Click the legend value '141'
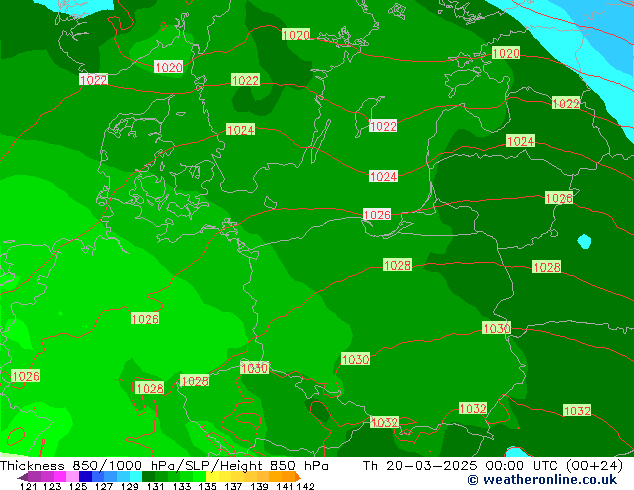 285,486
